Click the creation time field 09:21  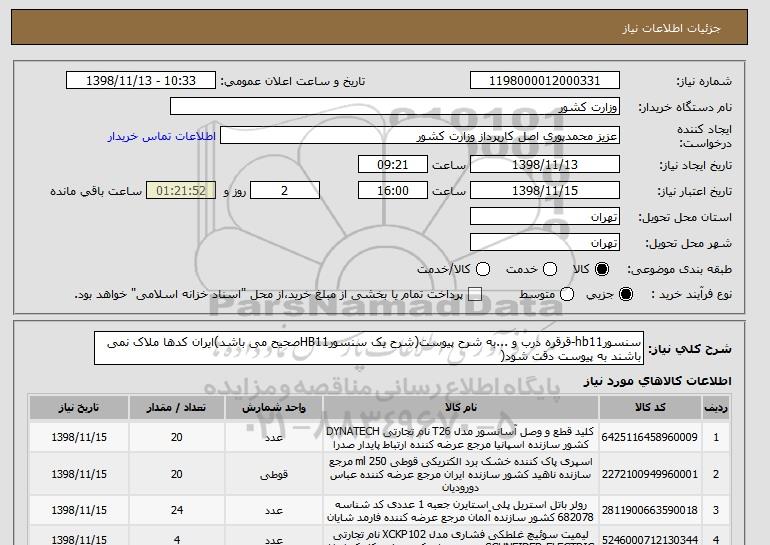[393, 164]
